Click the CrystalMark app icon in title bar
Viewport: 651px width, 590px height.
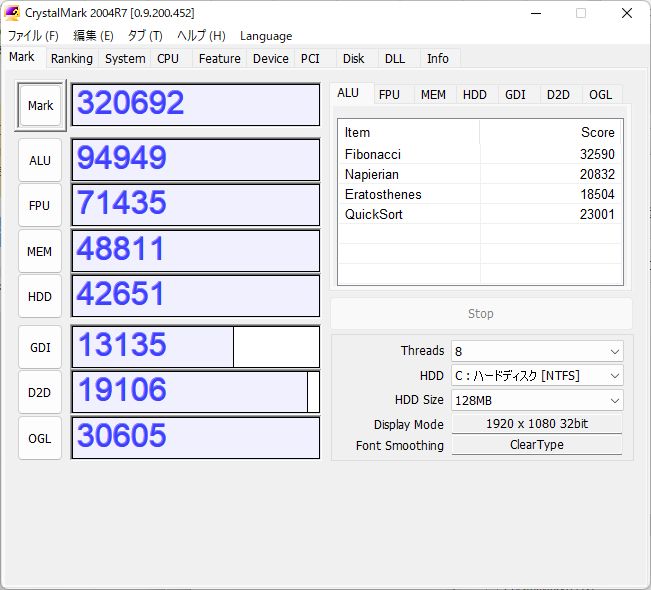pyautogui.click(x=12, y=13)
